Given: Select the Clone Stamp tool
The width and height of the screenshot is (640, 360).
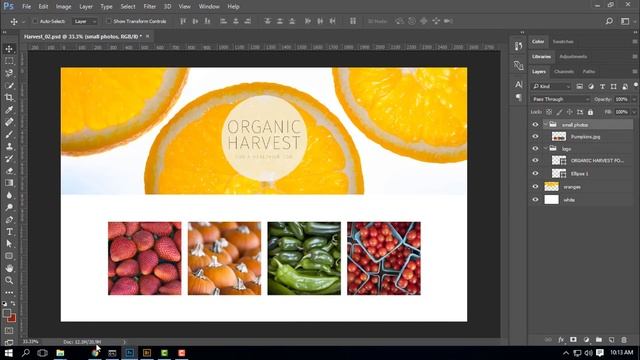Looking at the screenshot, I should tap(9, 147).
